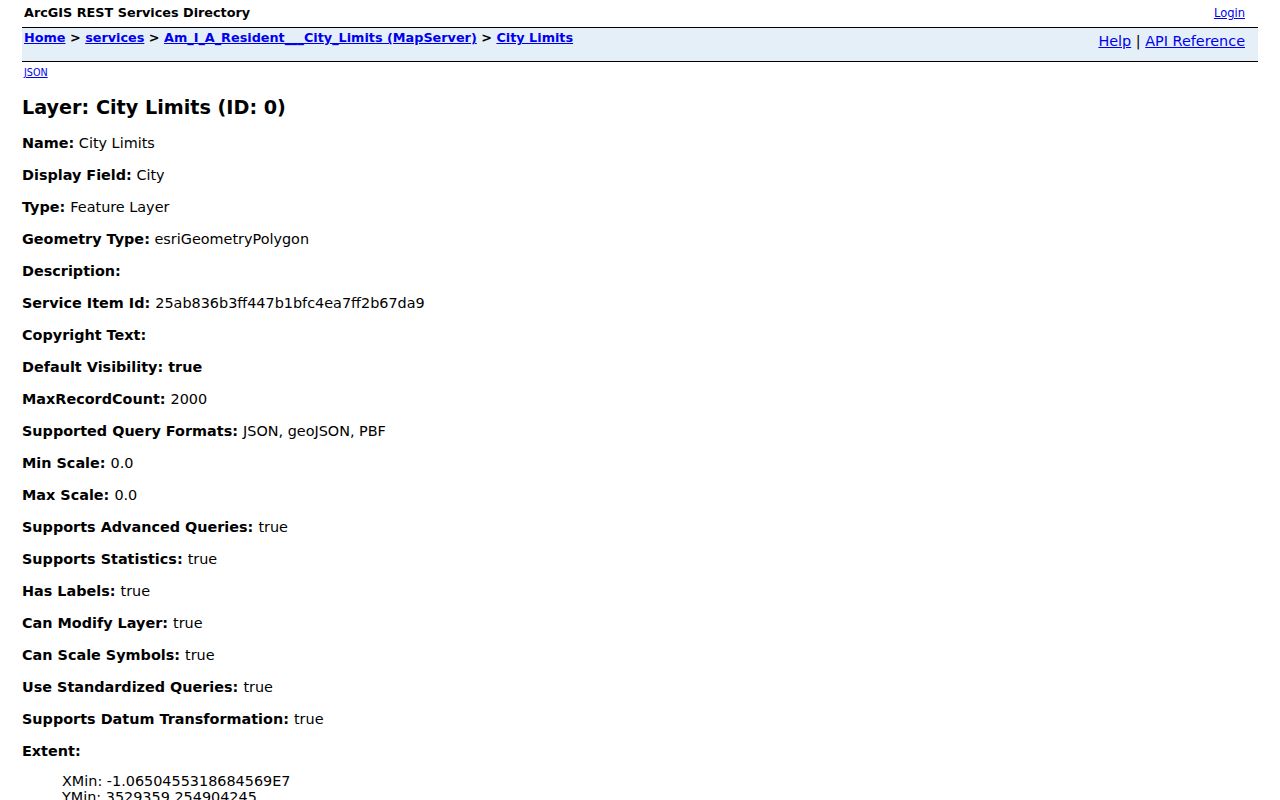The image size is (1280, 800).
Task: Click the Service Item Id value
Action: pyautogui.click(x=289, y=303)
